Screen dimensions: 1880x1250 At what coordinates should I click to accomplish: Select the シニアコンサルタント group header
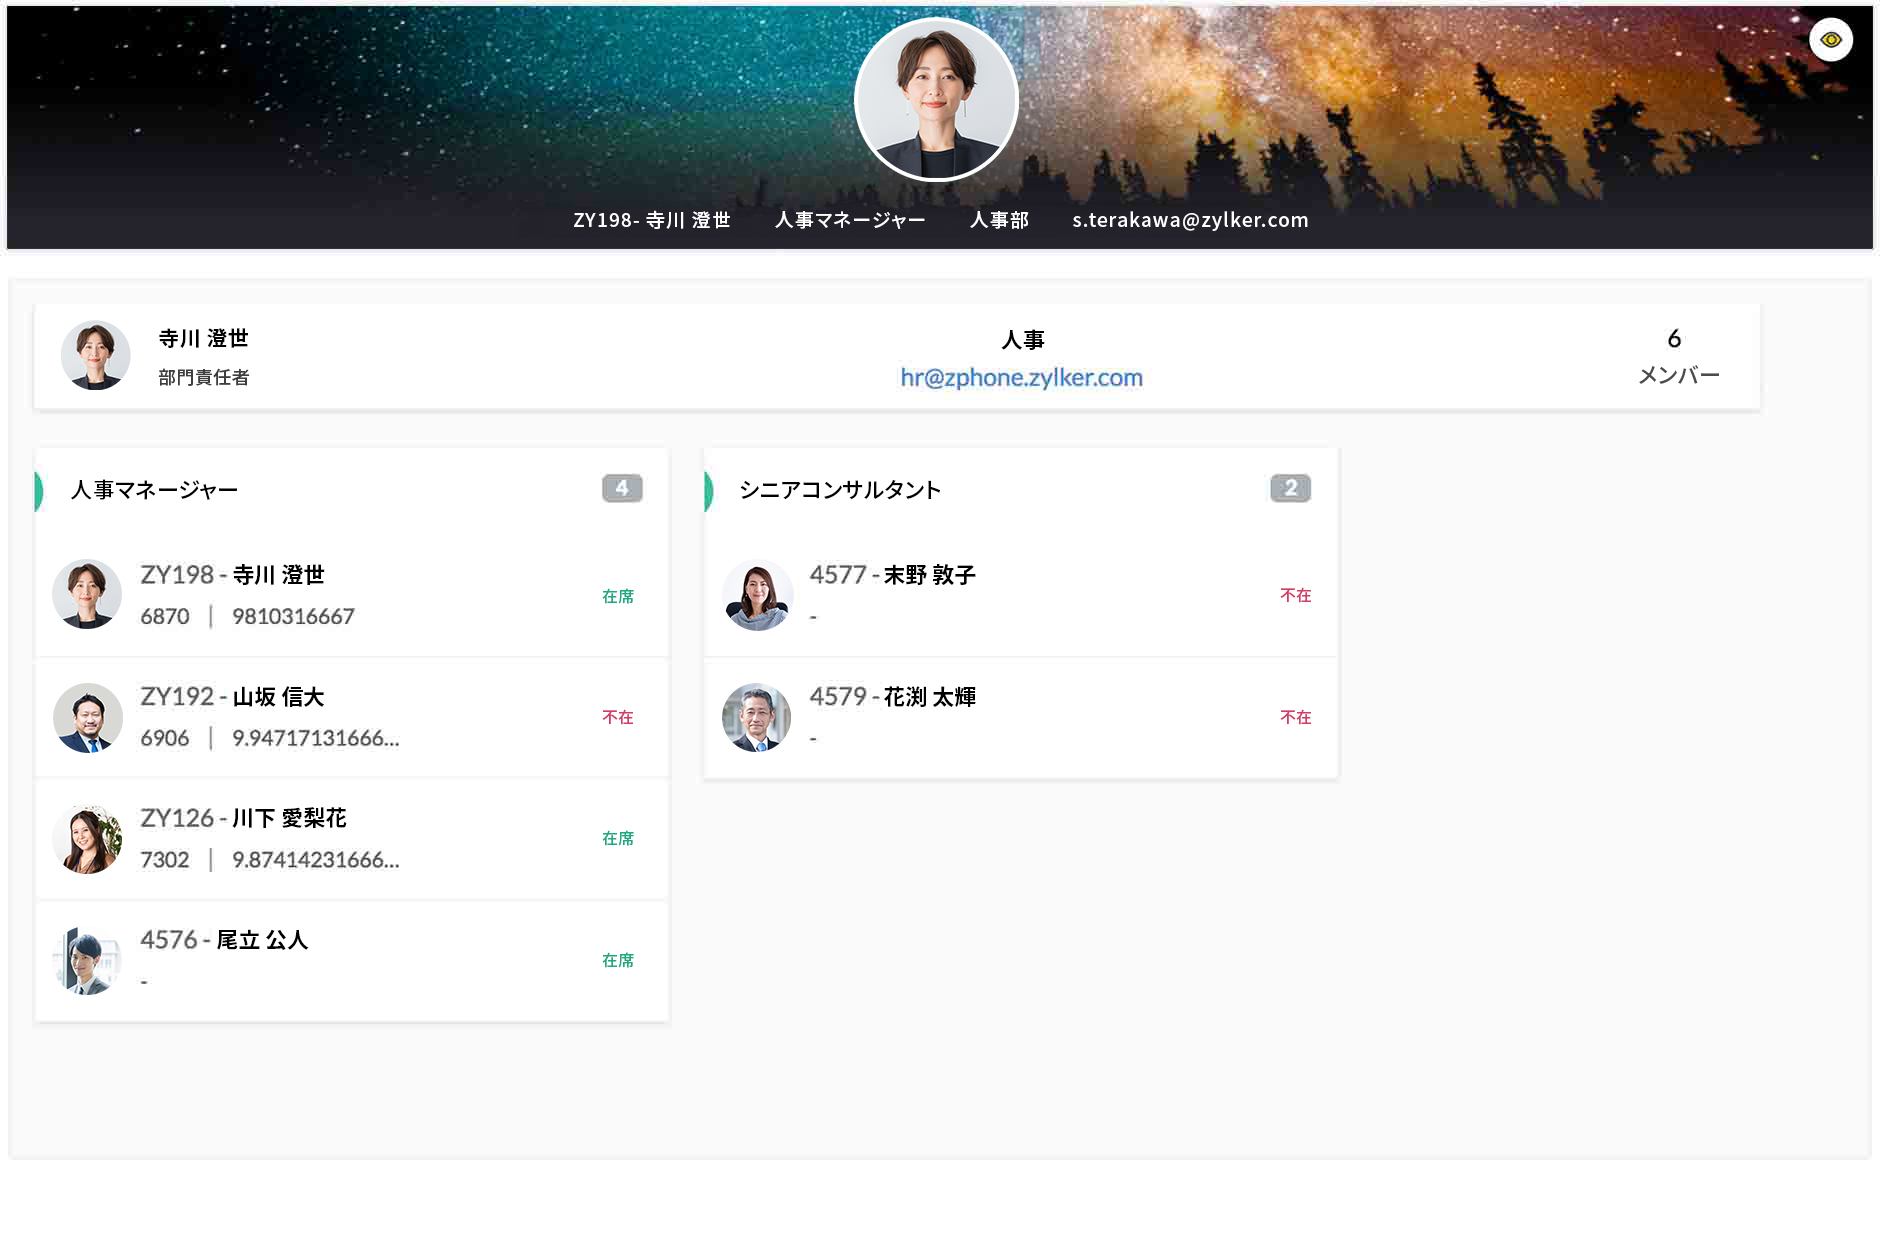[841, 490]
